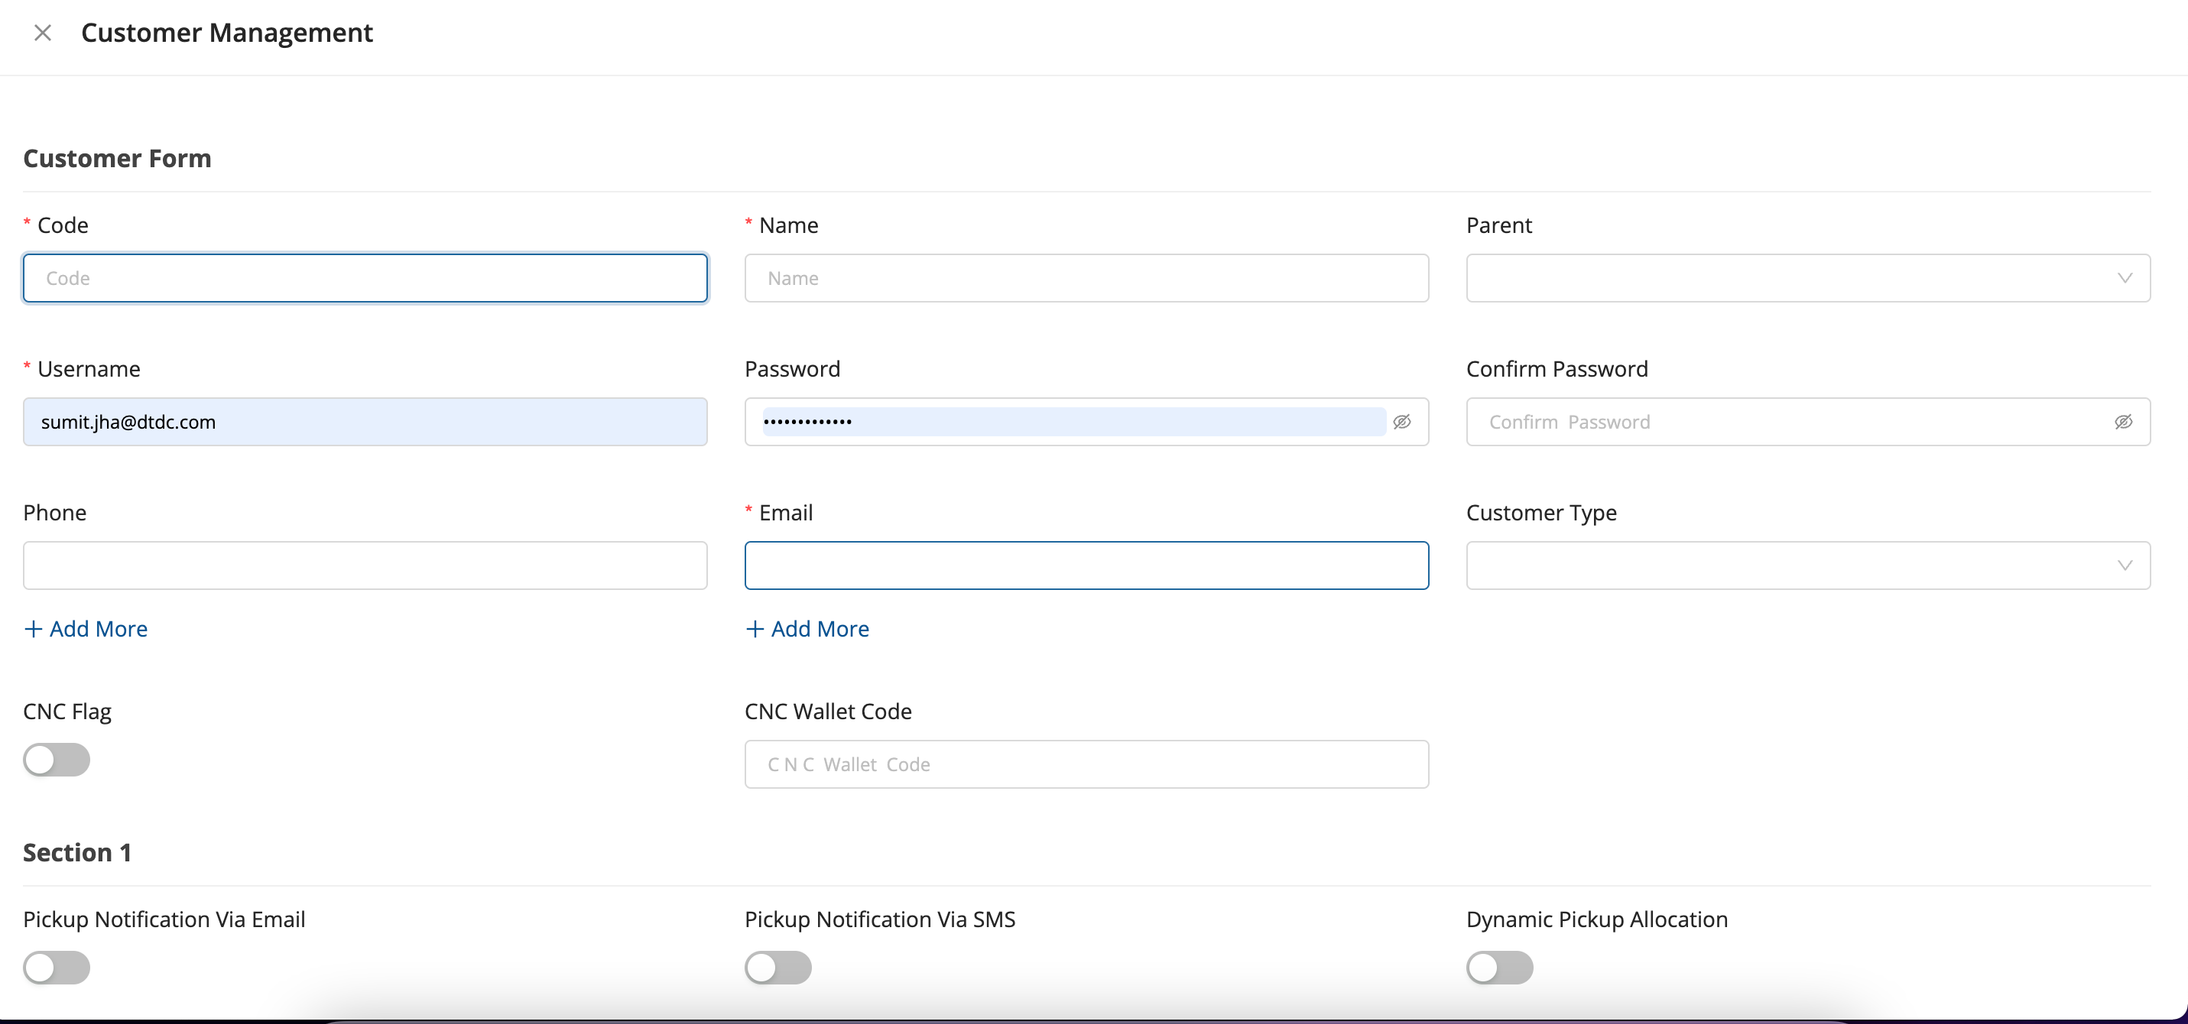Focus the Code input field
Viewport: 2188px width, 1024px height.
365,278
